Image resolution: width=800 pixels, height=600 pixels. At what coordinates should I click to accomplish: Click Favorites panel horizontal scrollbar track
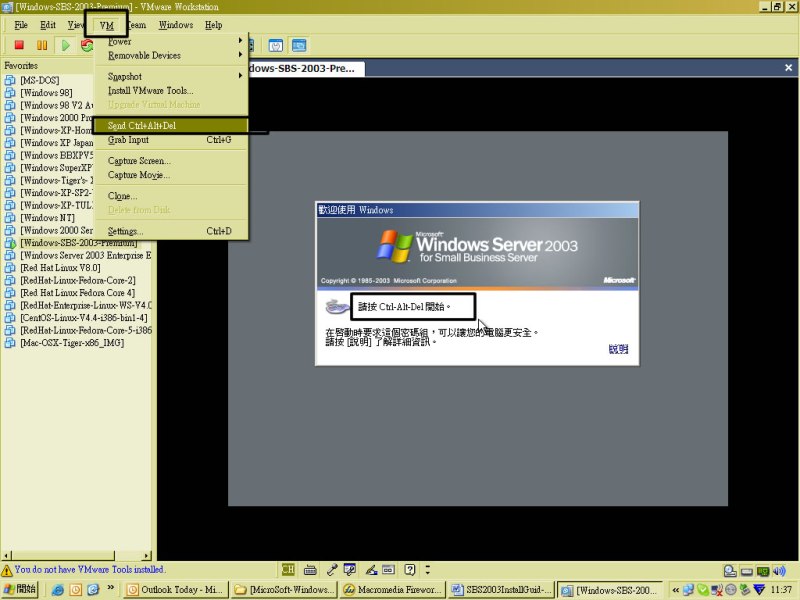point(128,556)
